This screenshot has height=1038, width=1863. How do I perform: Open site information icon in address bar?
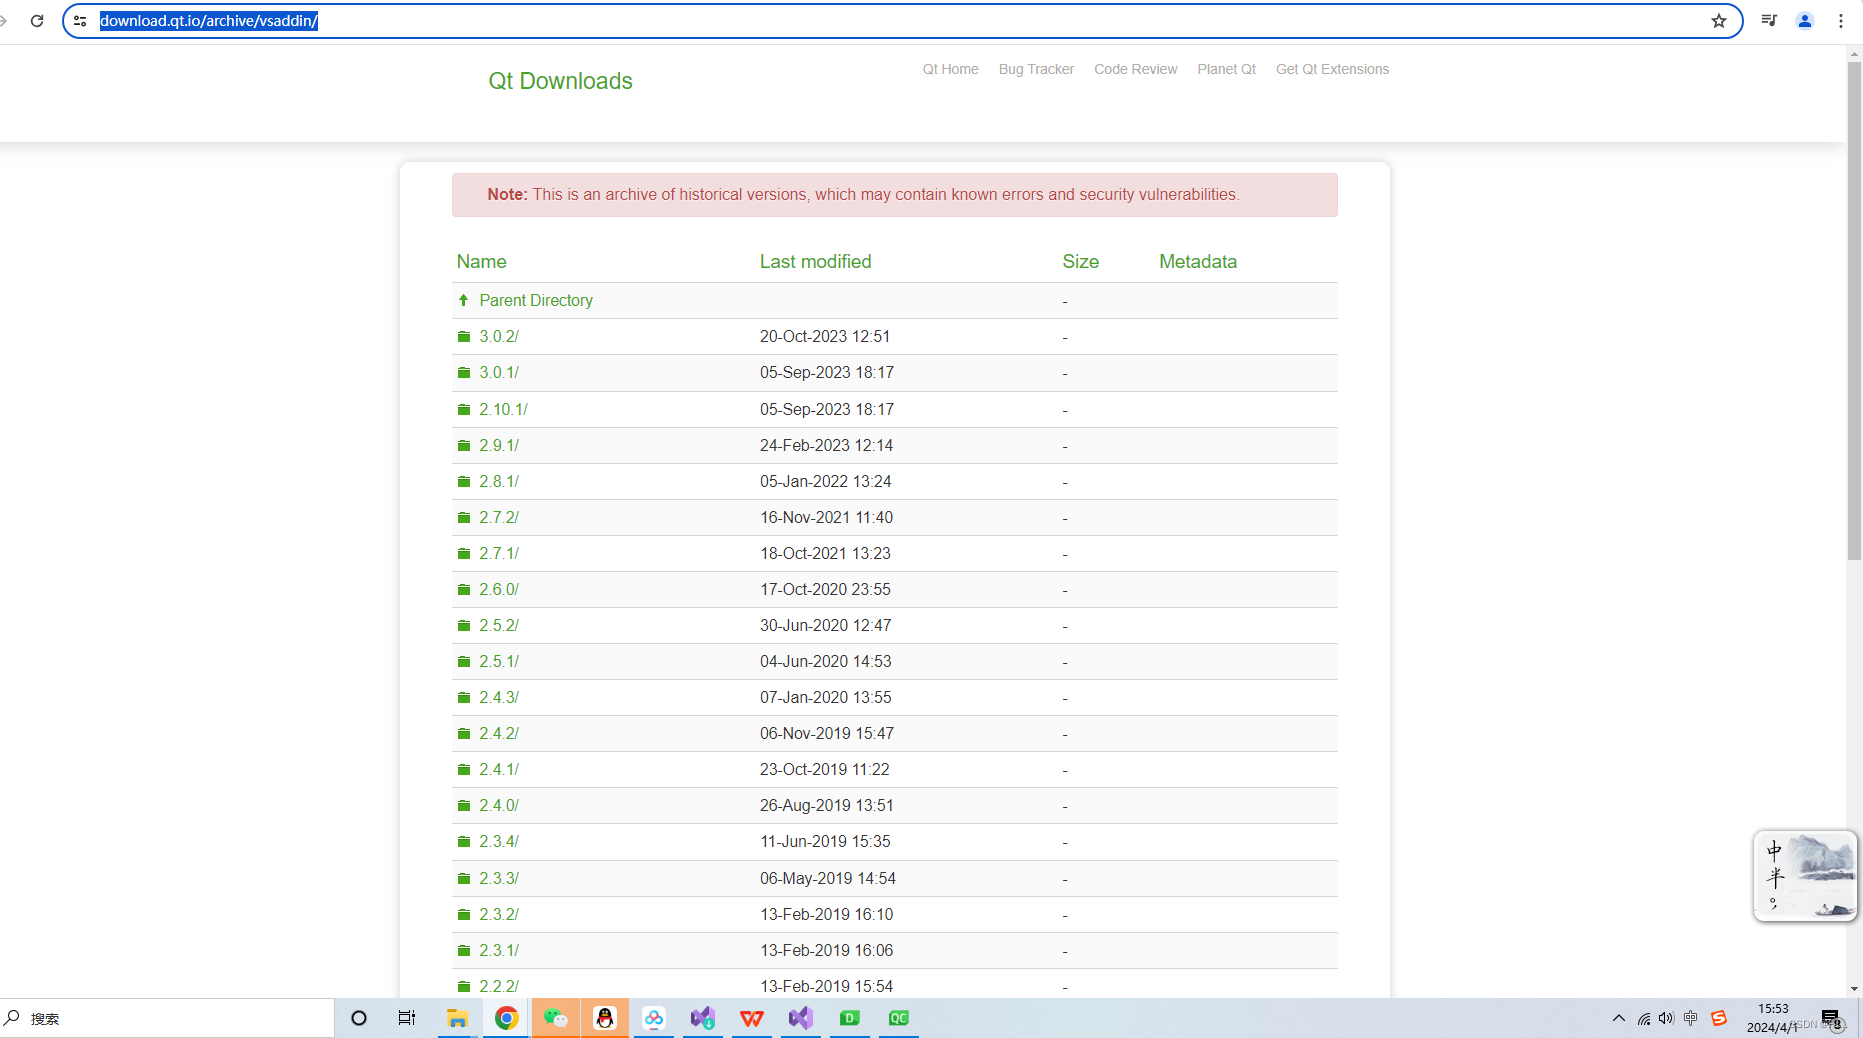pyautogui.click(x=80, y=21)
